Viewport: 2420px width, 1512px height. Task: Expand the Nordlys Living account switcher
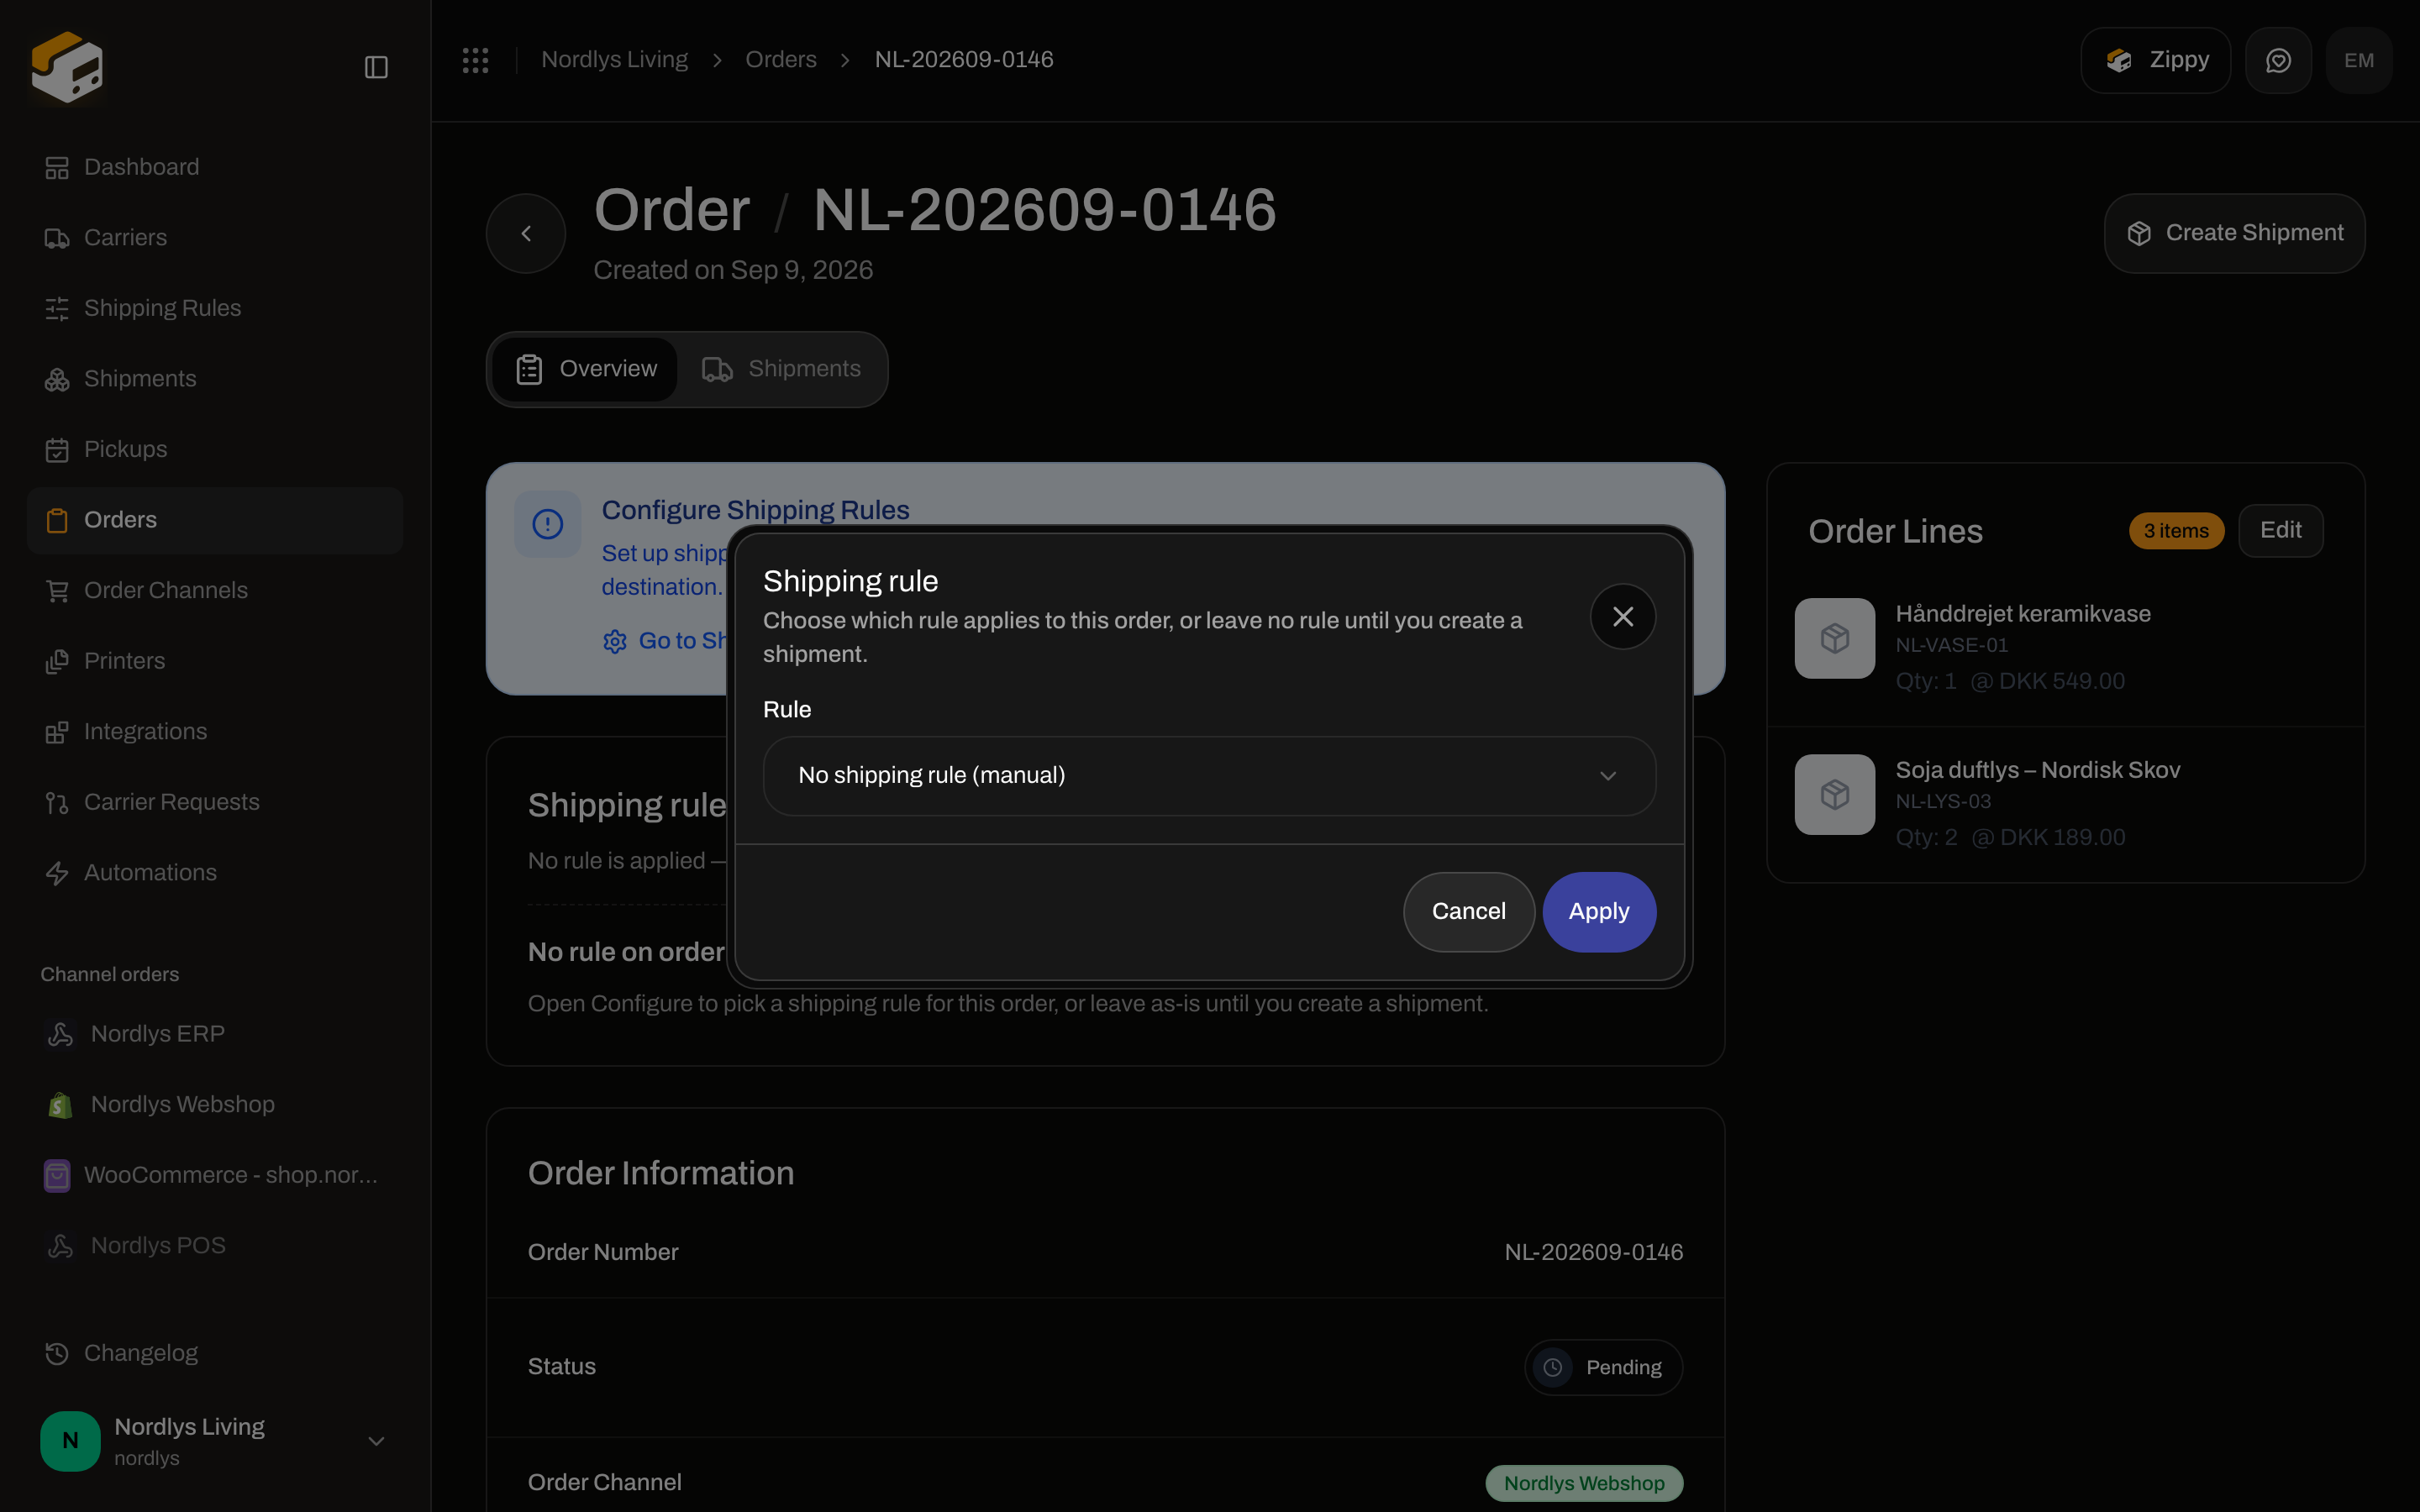pos(376,1441)
